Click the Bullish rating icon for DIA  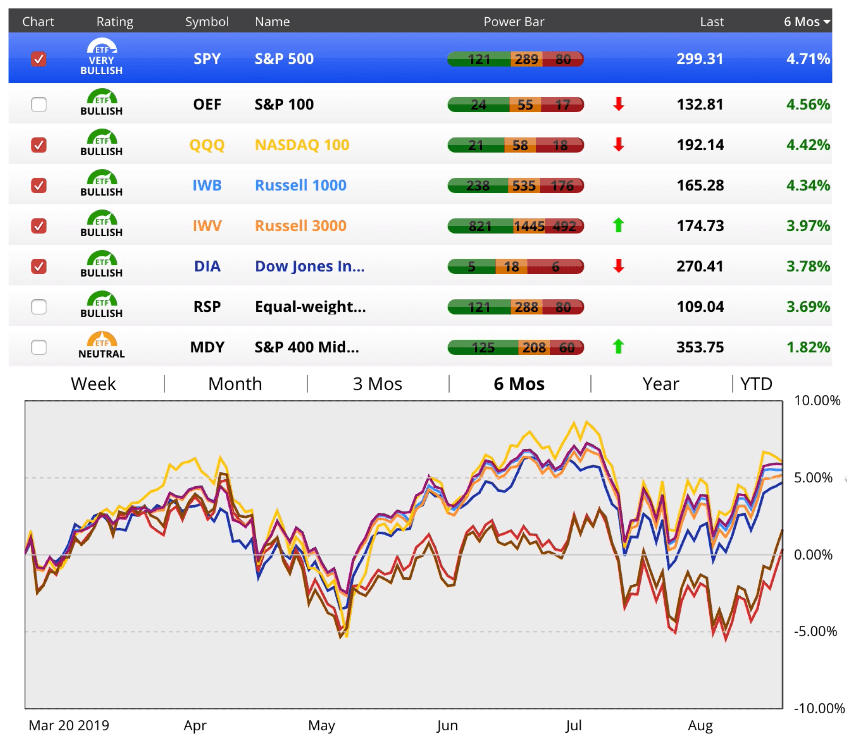click(x=102, y=264)
